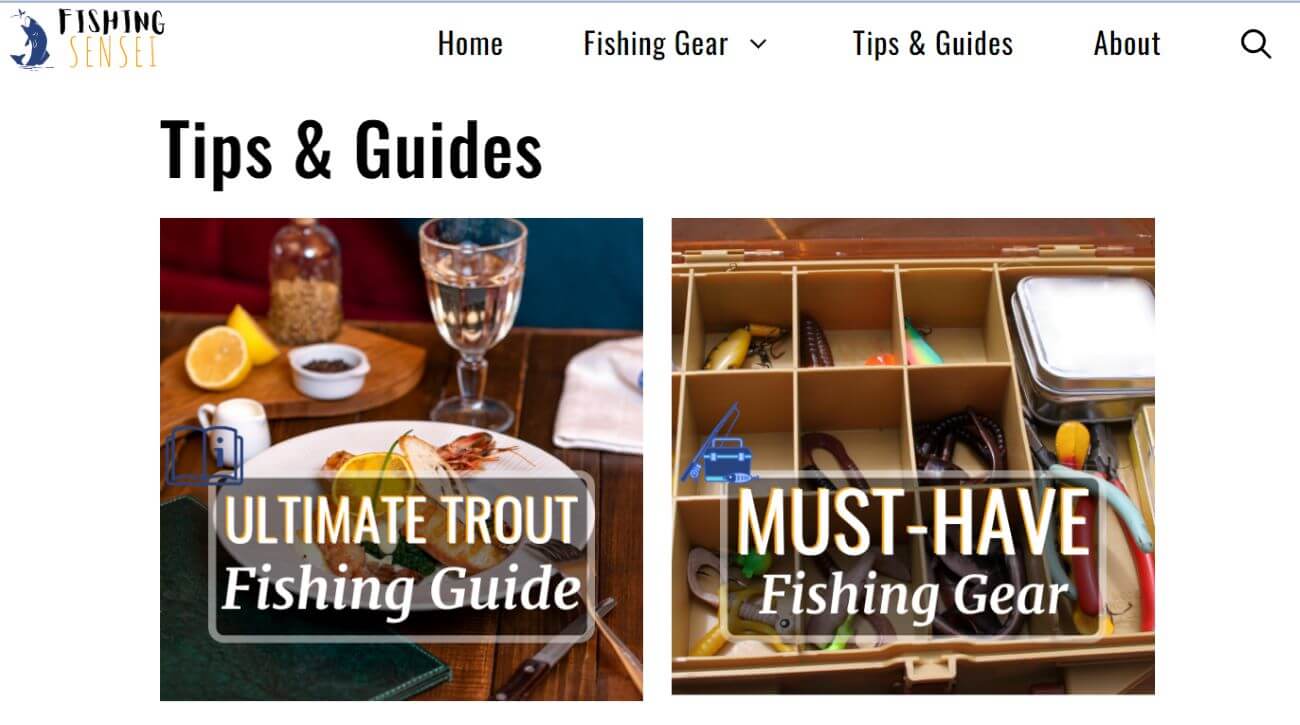Open search with the magnifying glass icon
This screenshot has width=1300, height=725.
pyautogui.click(x=1256, y=44)
